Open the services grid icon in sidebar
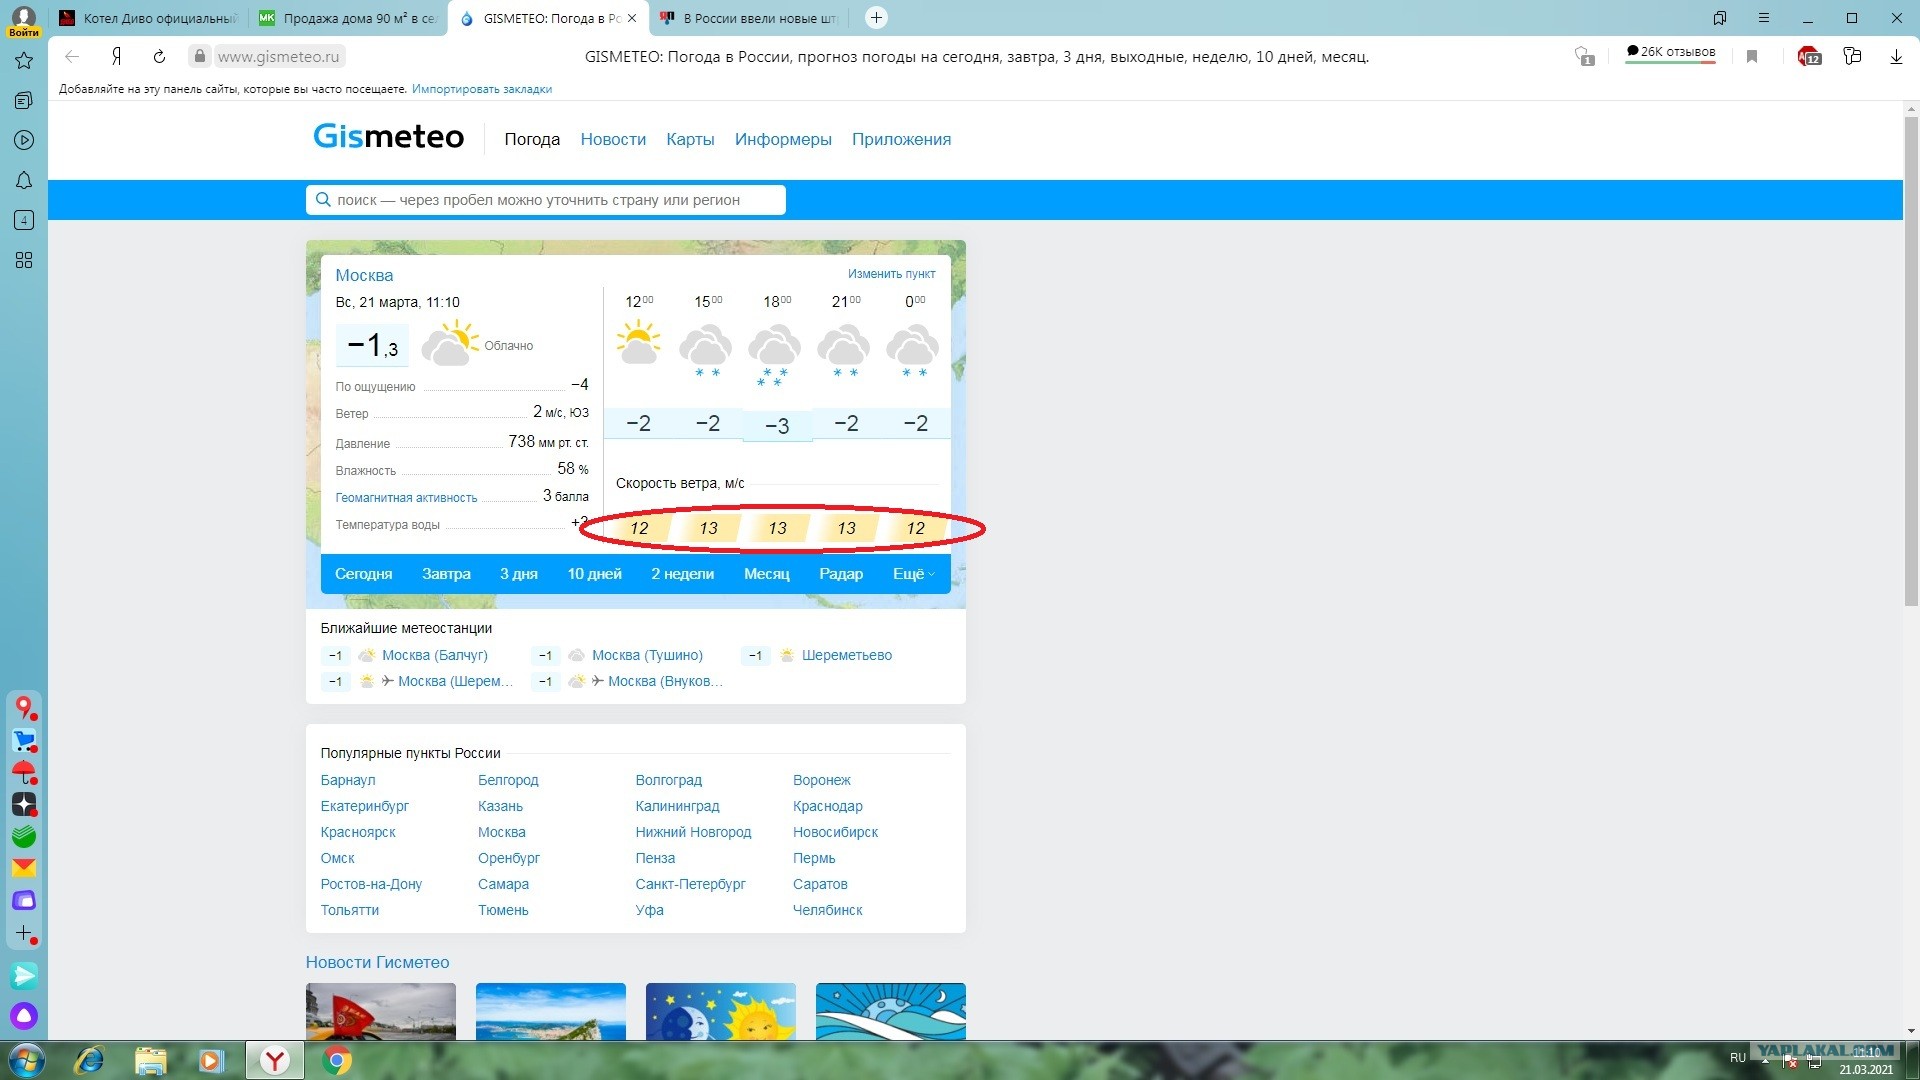The image size is (1920, 1080). (24, 260)
